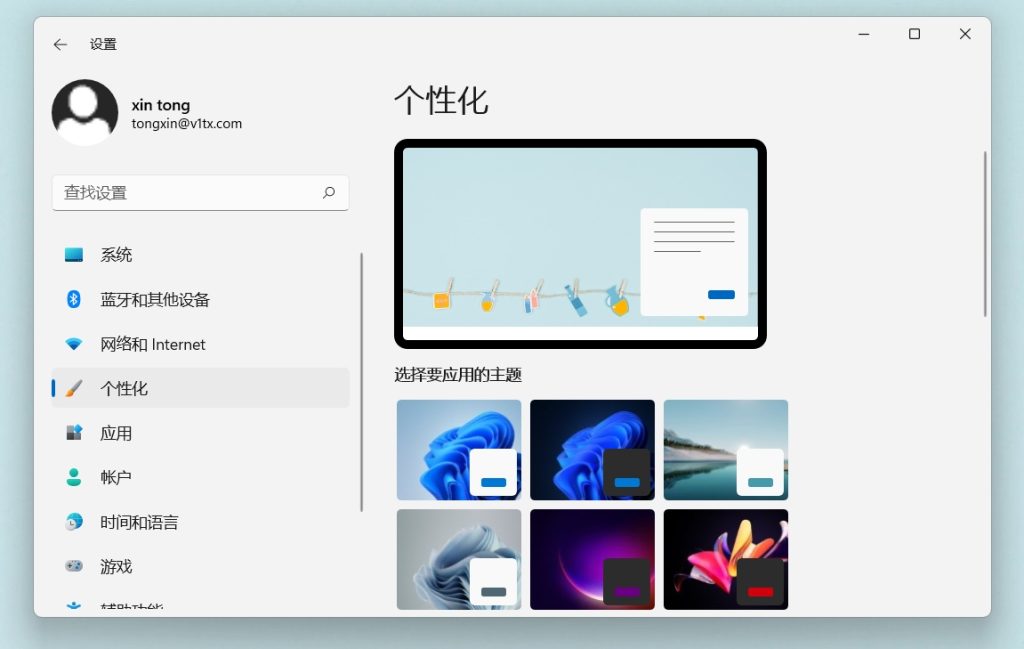Click the 选择要应用的主题 label

(458, 375)
